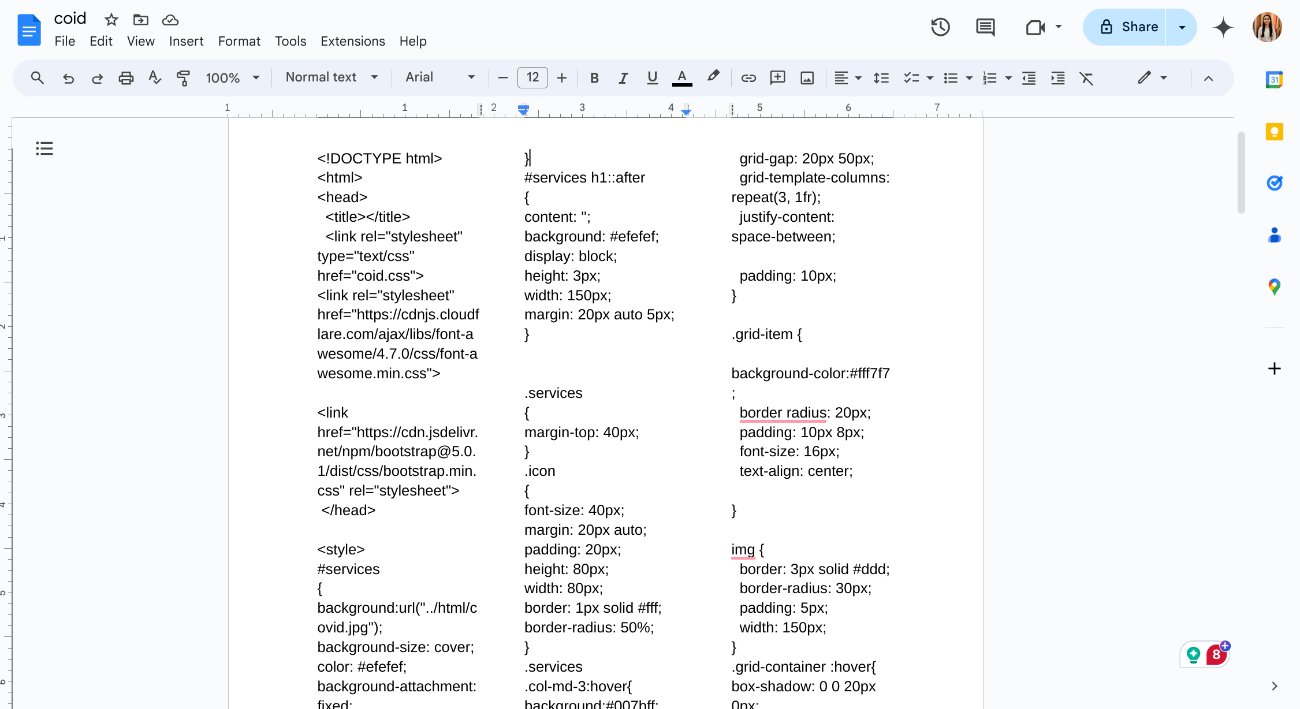Viewport: 1300px width, 709px height.
Task: Open the text color picker
Action: [681, 77]
